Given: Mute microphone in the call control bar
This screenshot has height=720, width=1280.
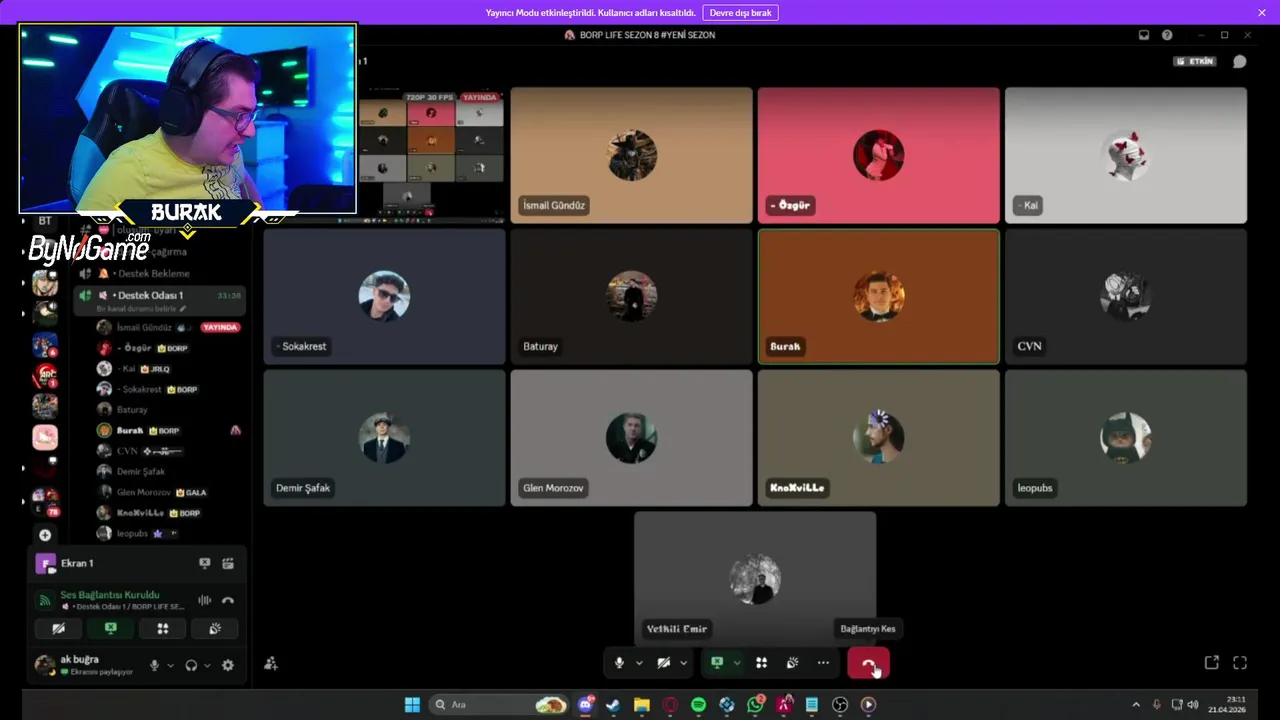Looking at the screenshot, I should [x=619, y=663].
